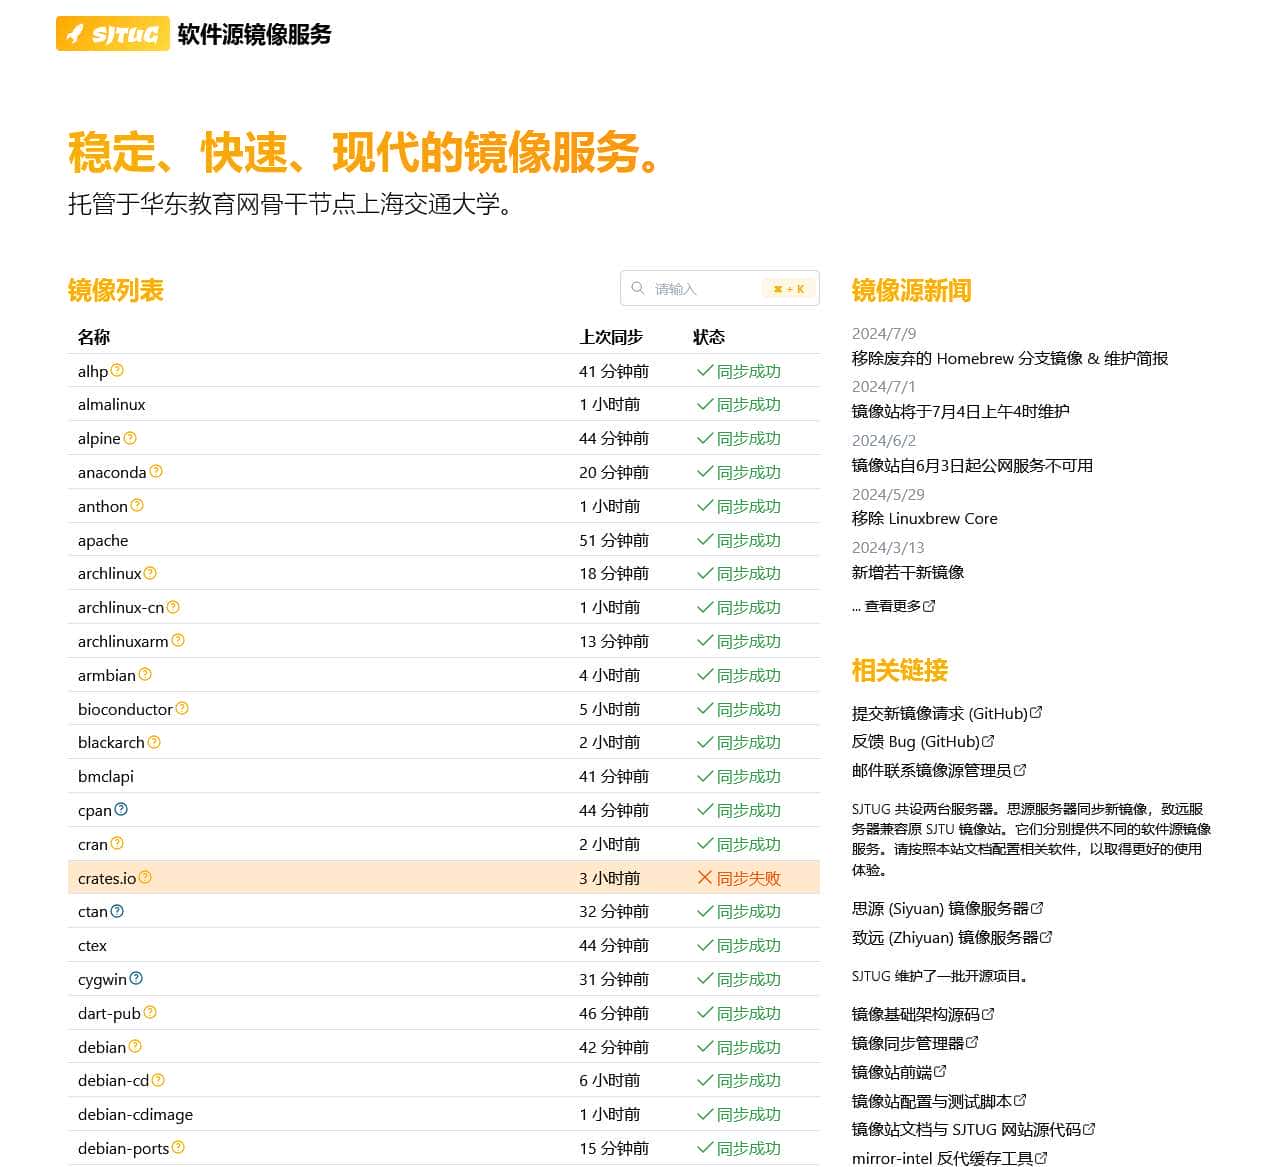Open blue help icon beside cygwin
The width and height of the screenshot is (1280, 1167).
(136, 978)
